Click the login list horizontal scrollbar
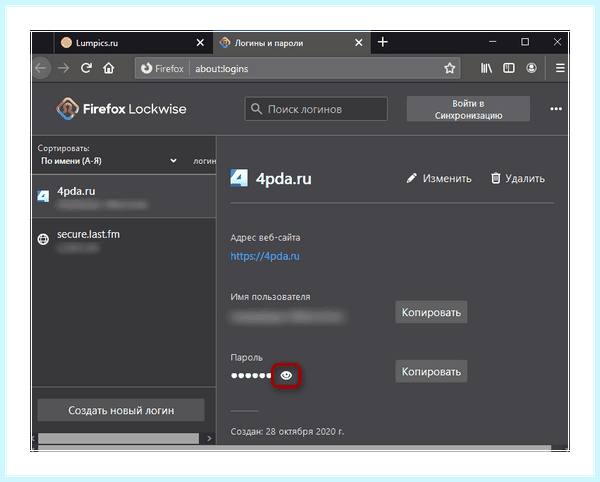600x482 pixels. [118, 438]
